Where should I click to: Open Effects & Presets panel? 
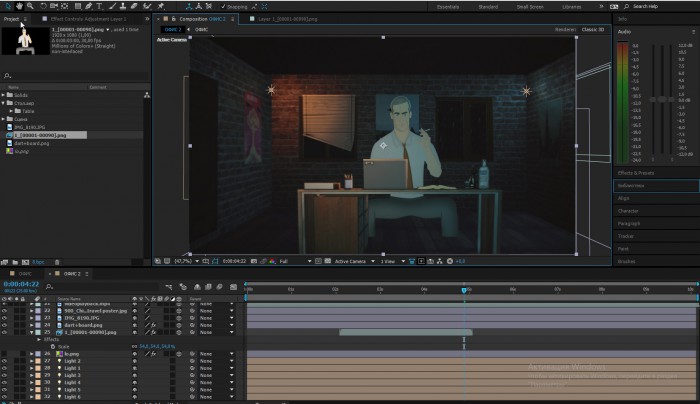(636, 173)
